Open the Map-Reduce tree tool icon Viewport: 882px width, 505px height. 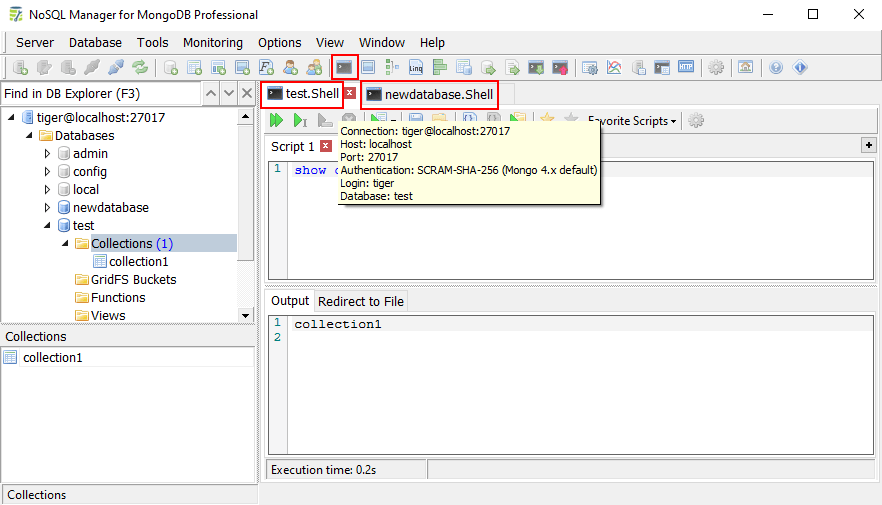pyautogui.click(x=392, y=67)
